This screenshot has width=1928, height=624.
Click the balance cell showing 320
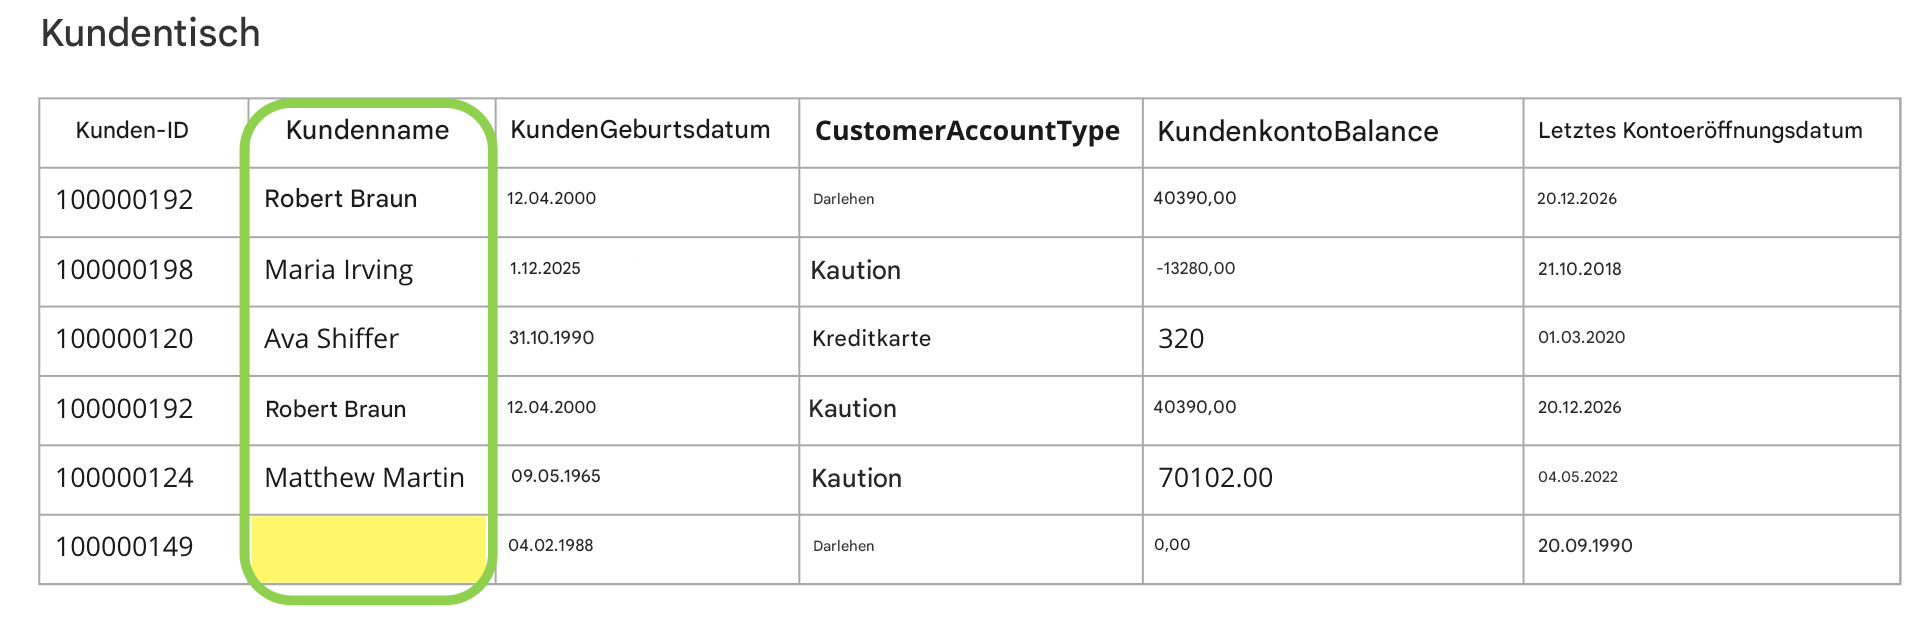[1181, 339]
